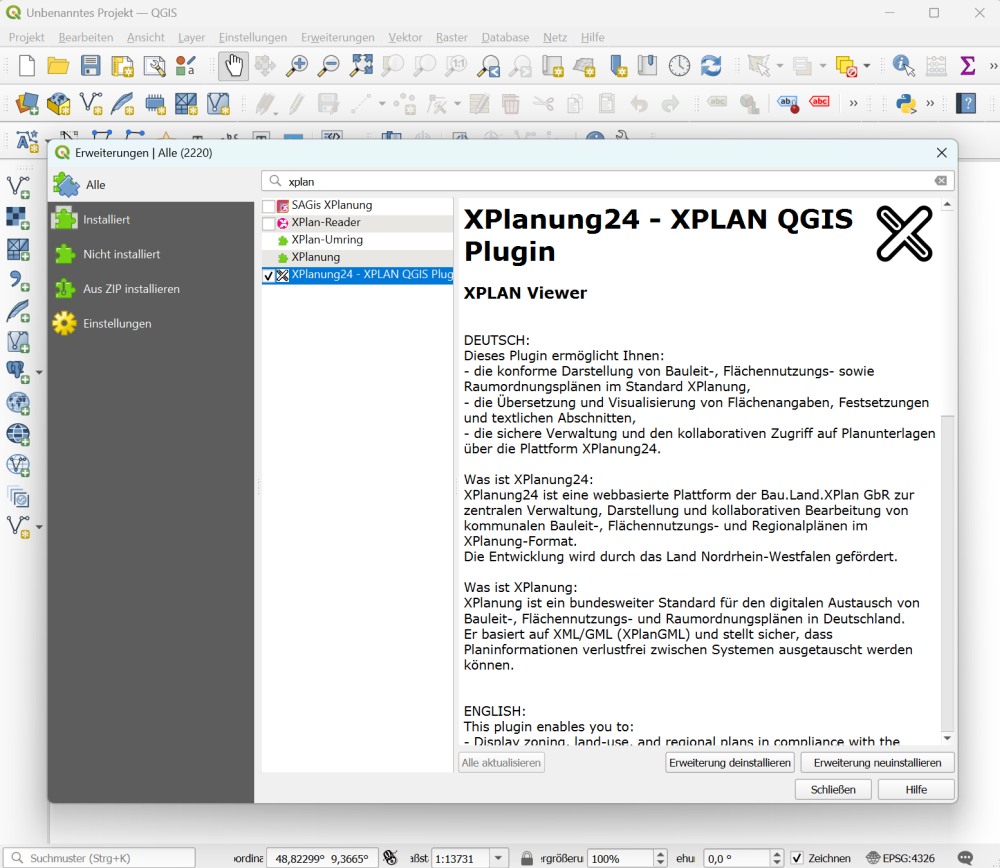The width and height of the screenshot is (1000, 868).
Task: Uncheck the XPlanung24 plugin checkbox
Action: [268, 275]
